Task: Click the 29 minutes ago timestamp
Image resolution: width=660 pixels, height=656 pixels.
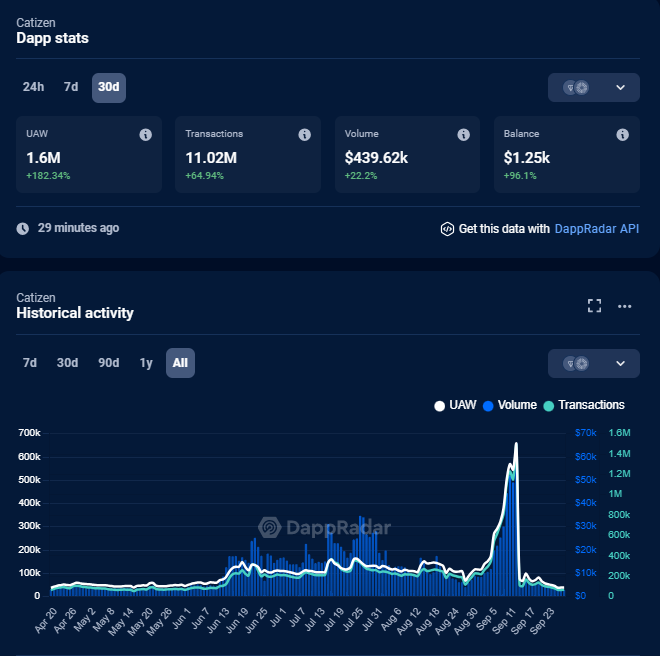Action: (x=78, y=228)
